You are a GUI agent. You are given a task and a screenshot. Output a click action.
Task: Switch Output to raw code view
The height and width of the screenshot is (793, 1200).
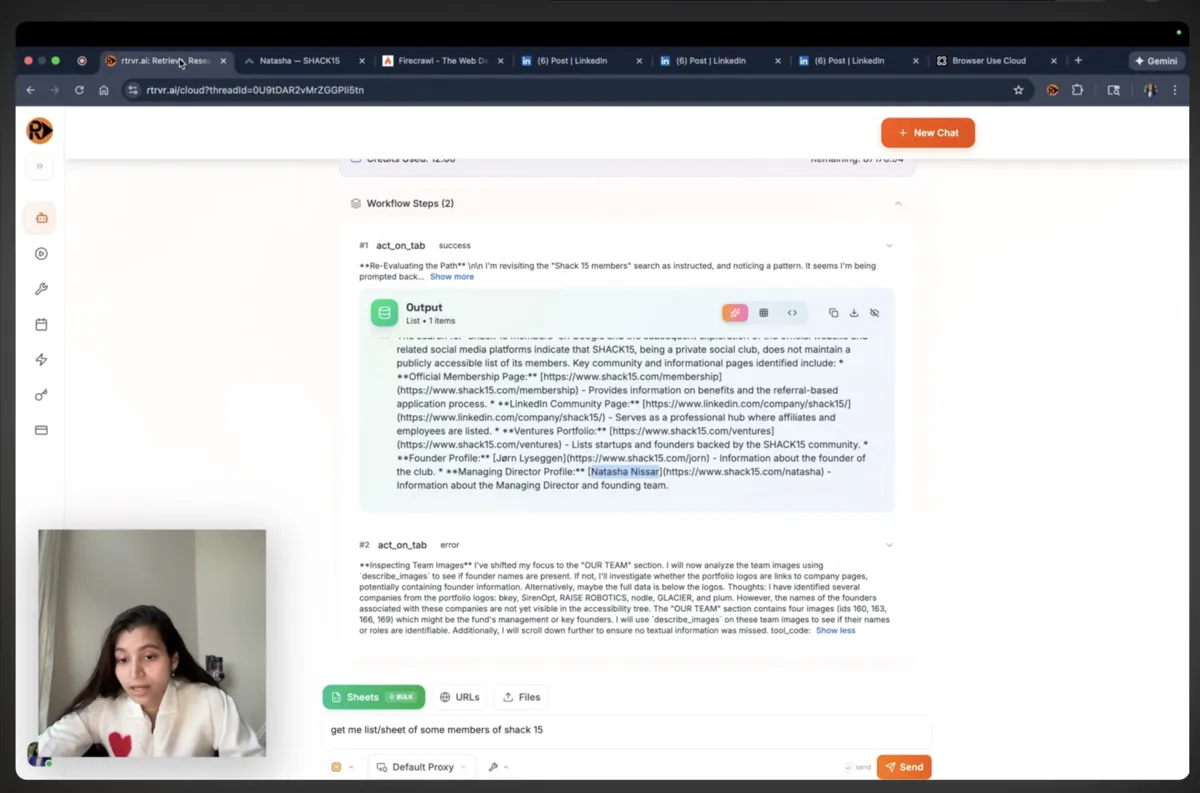tap(792, 313)
